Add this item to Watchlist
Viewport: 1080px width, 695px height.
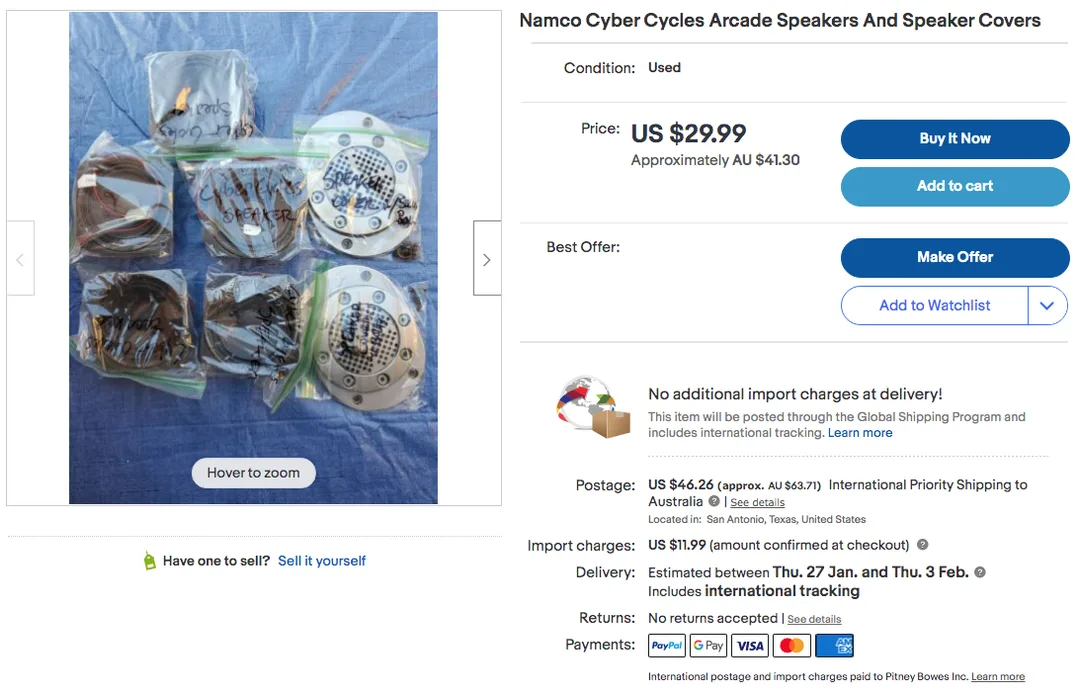[934, 306]
